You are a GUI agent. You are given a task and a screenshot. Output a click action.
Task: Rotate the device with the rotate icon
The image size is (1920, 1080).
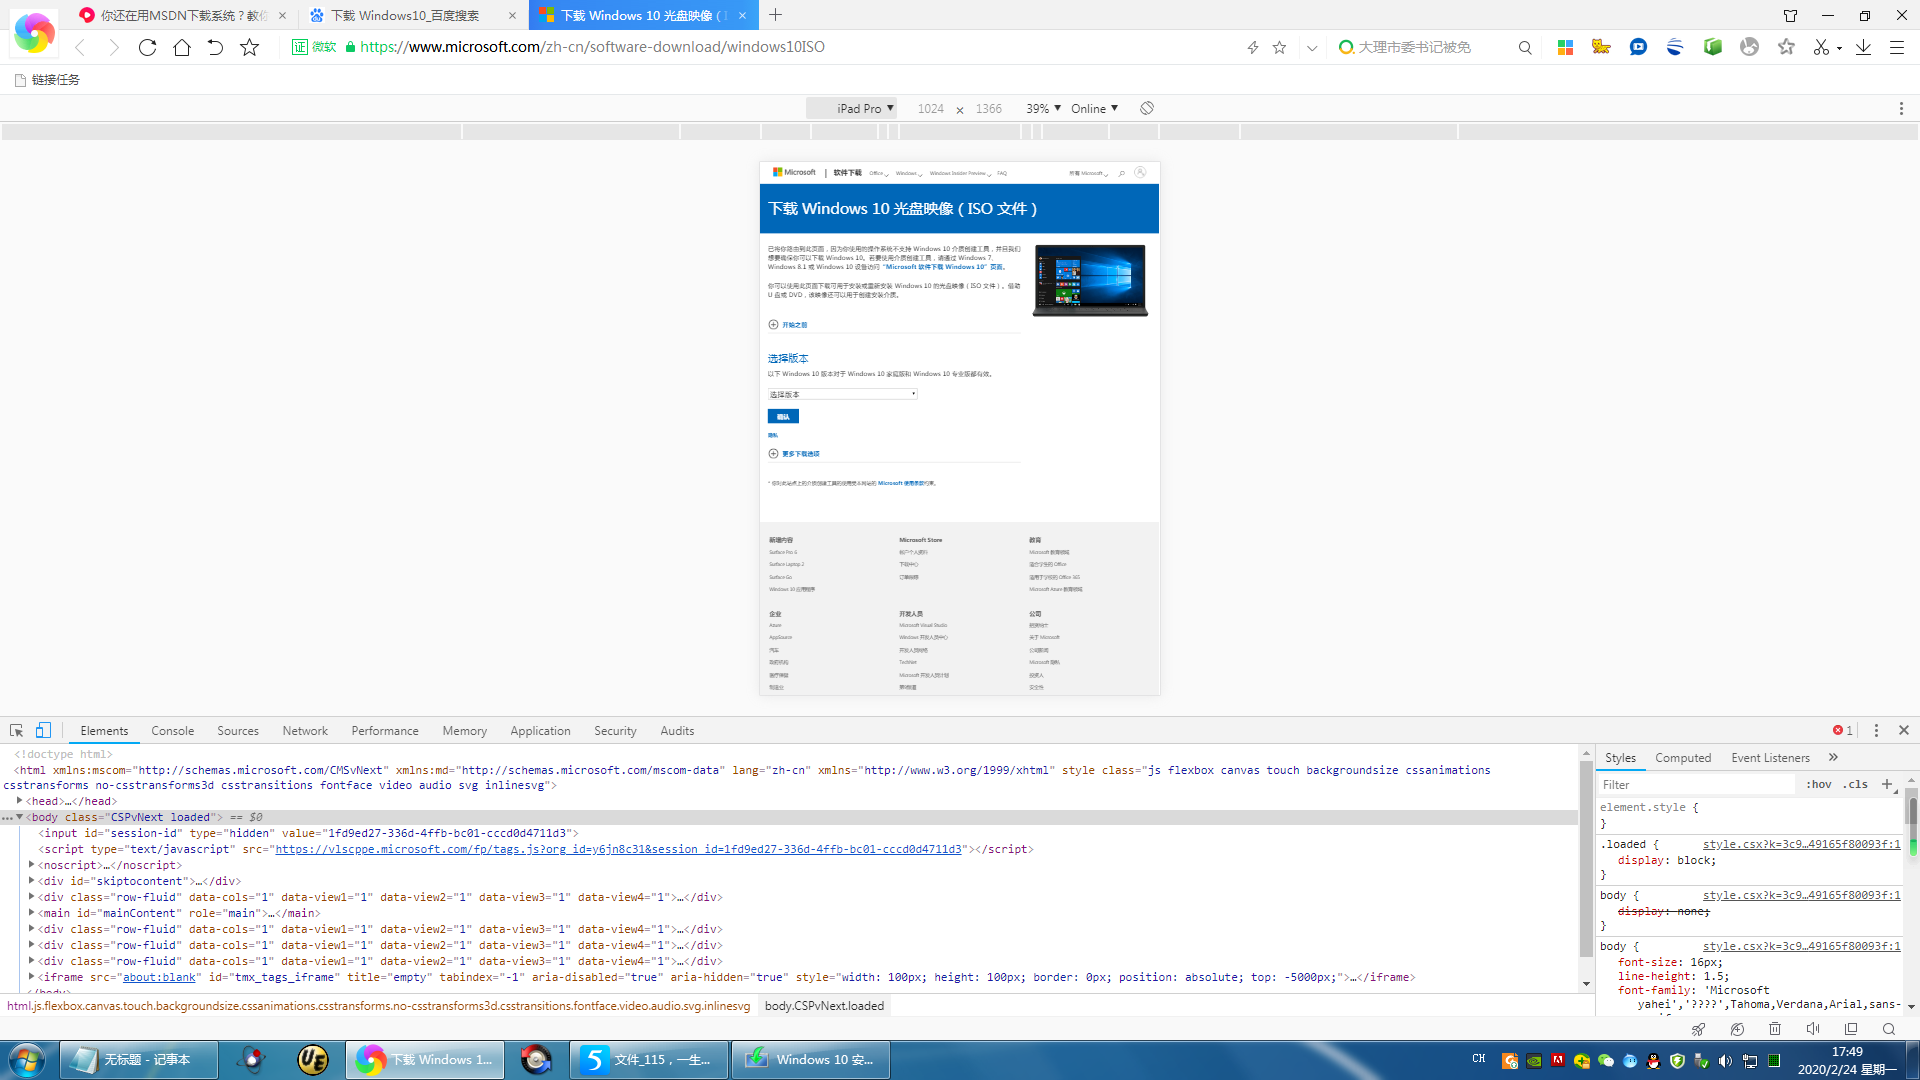click(1147, 108)
